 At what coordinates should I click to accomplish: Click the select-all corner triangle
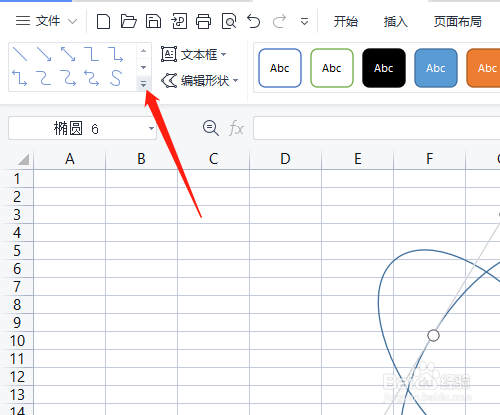[23, 159]
